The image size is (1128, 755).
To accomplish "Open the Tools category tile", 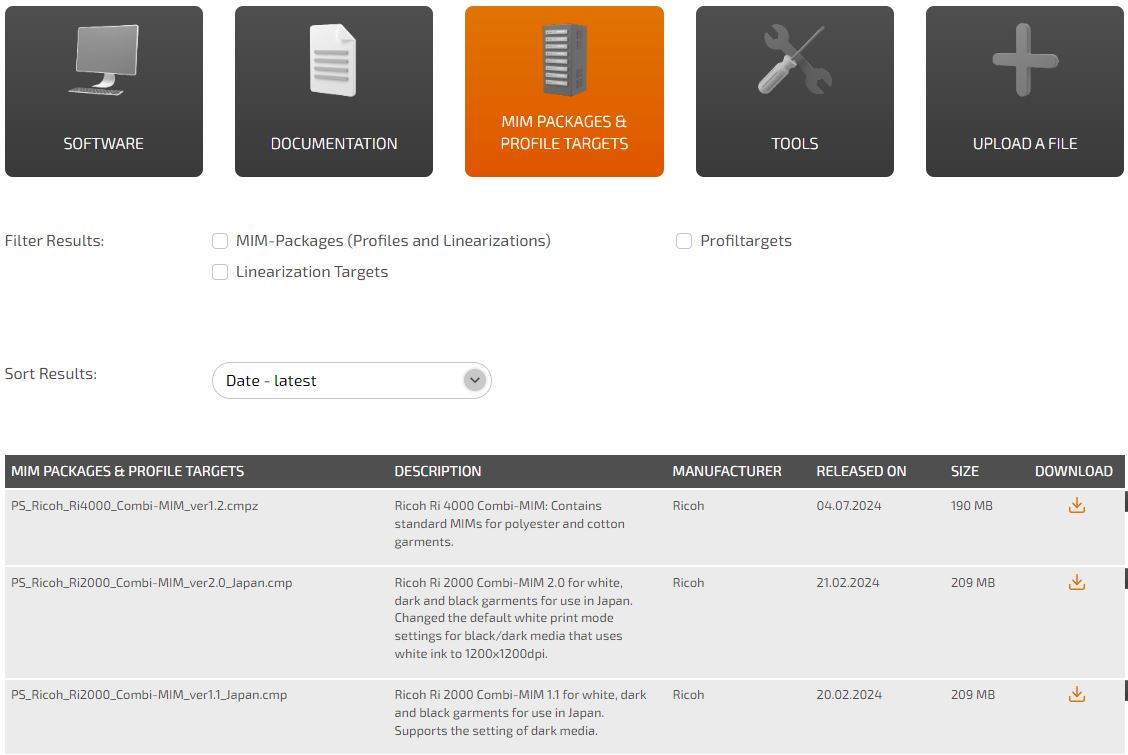I will coord(795,91).
